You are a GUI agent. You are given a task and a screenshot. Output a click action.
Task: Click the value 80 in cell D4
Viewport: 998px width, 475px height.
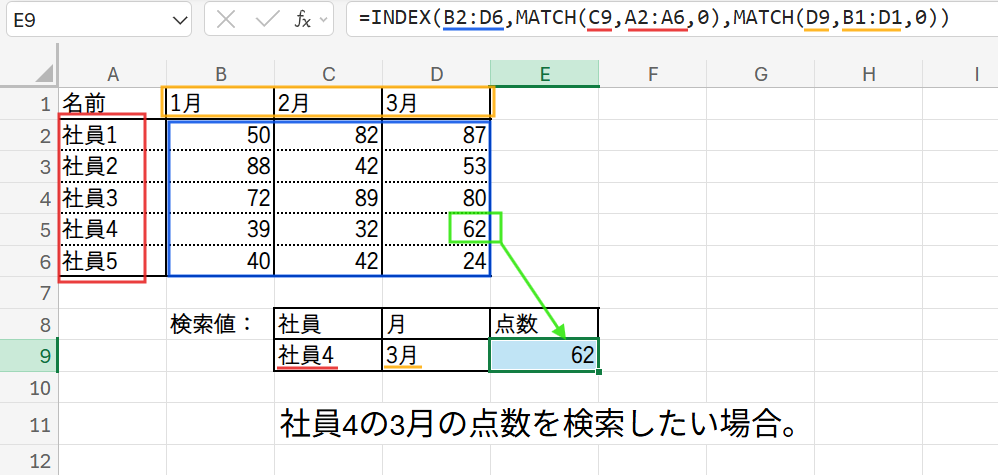tap(436, 198)
